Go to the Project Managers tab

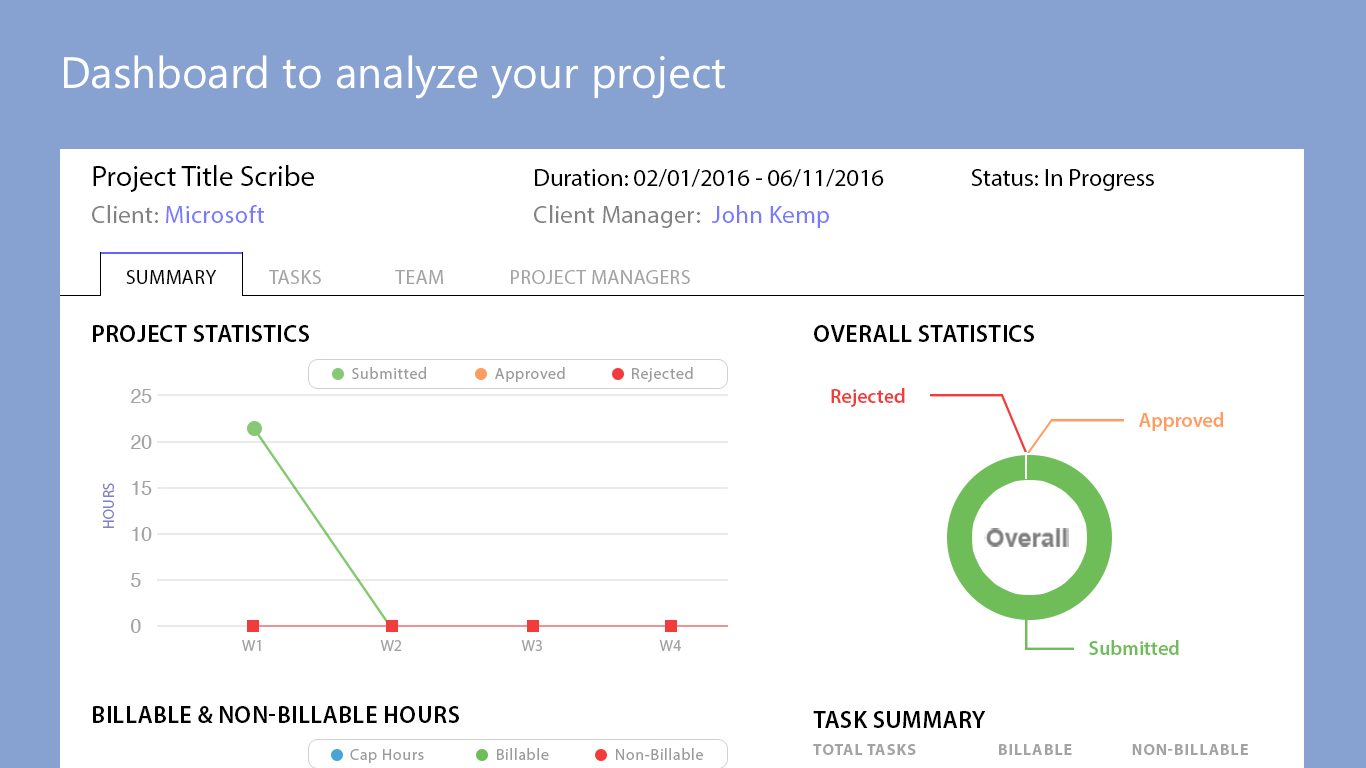coord(600,277)
